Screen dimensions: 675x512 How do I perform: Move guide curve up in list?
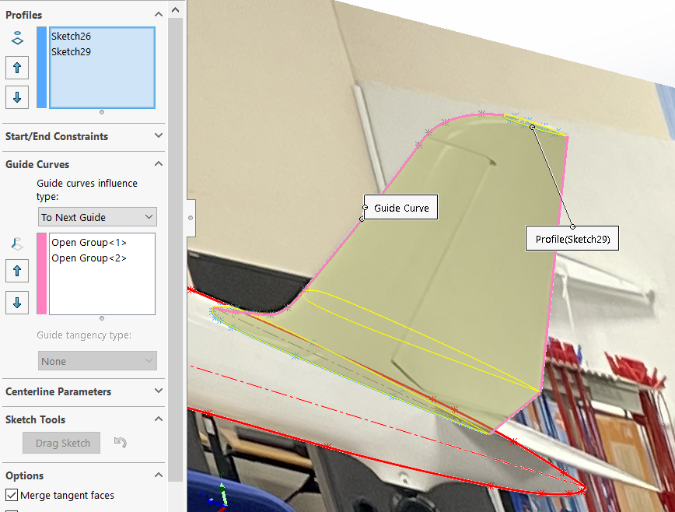point(17,272)
